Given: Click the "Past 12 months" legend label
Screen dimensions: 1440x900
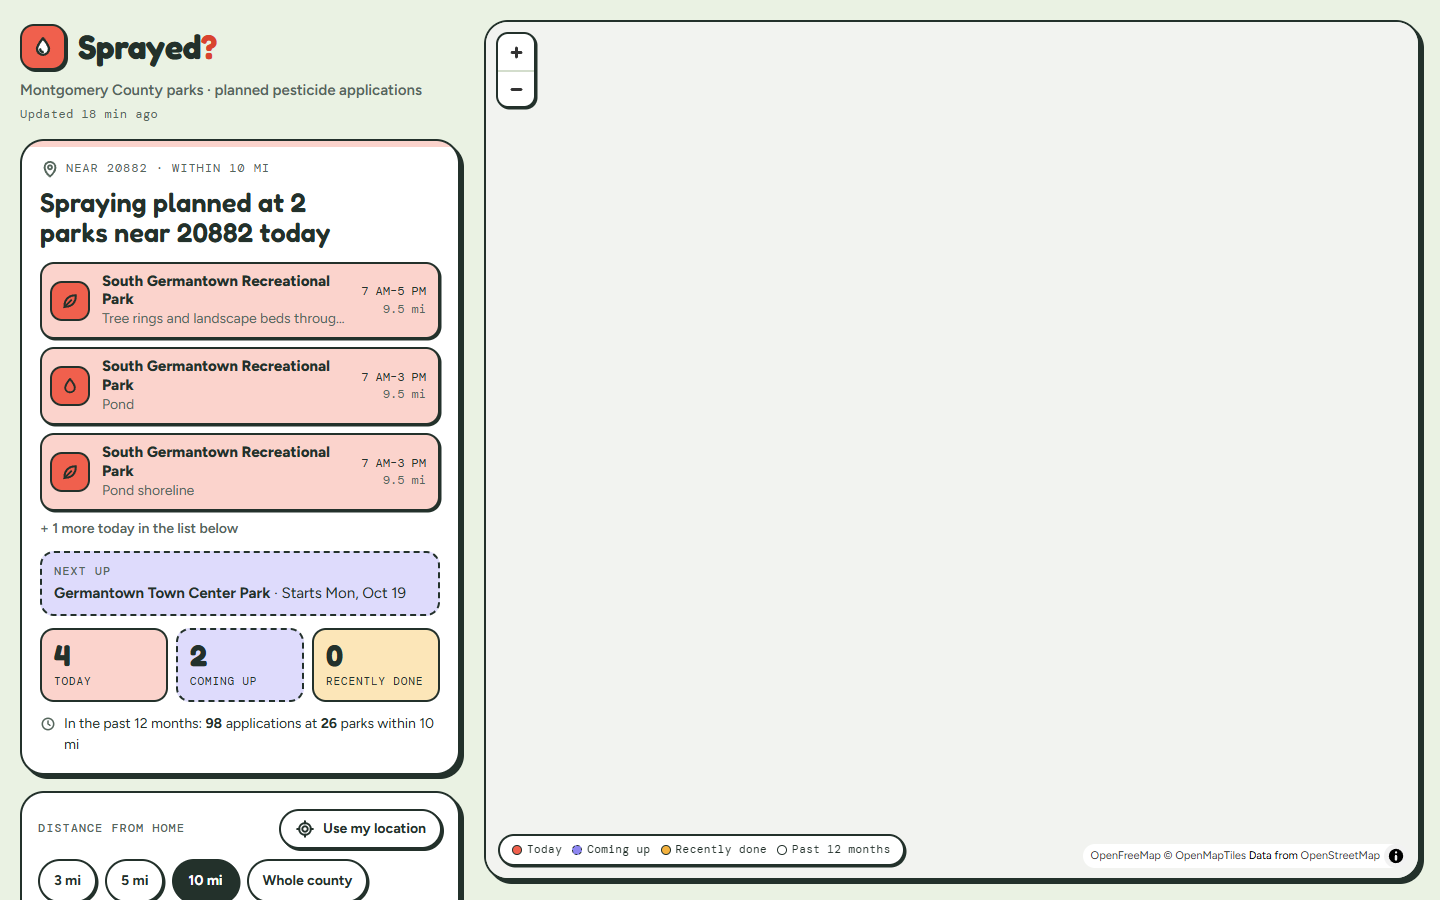Looking at the screenshot, I should pyautogui.click(x=841, y=850).
